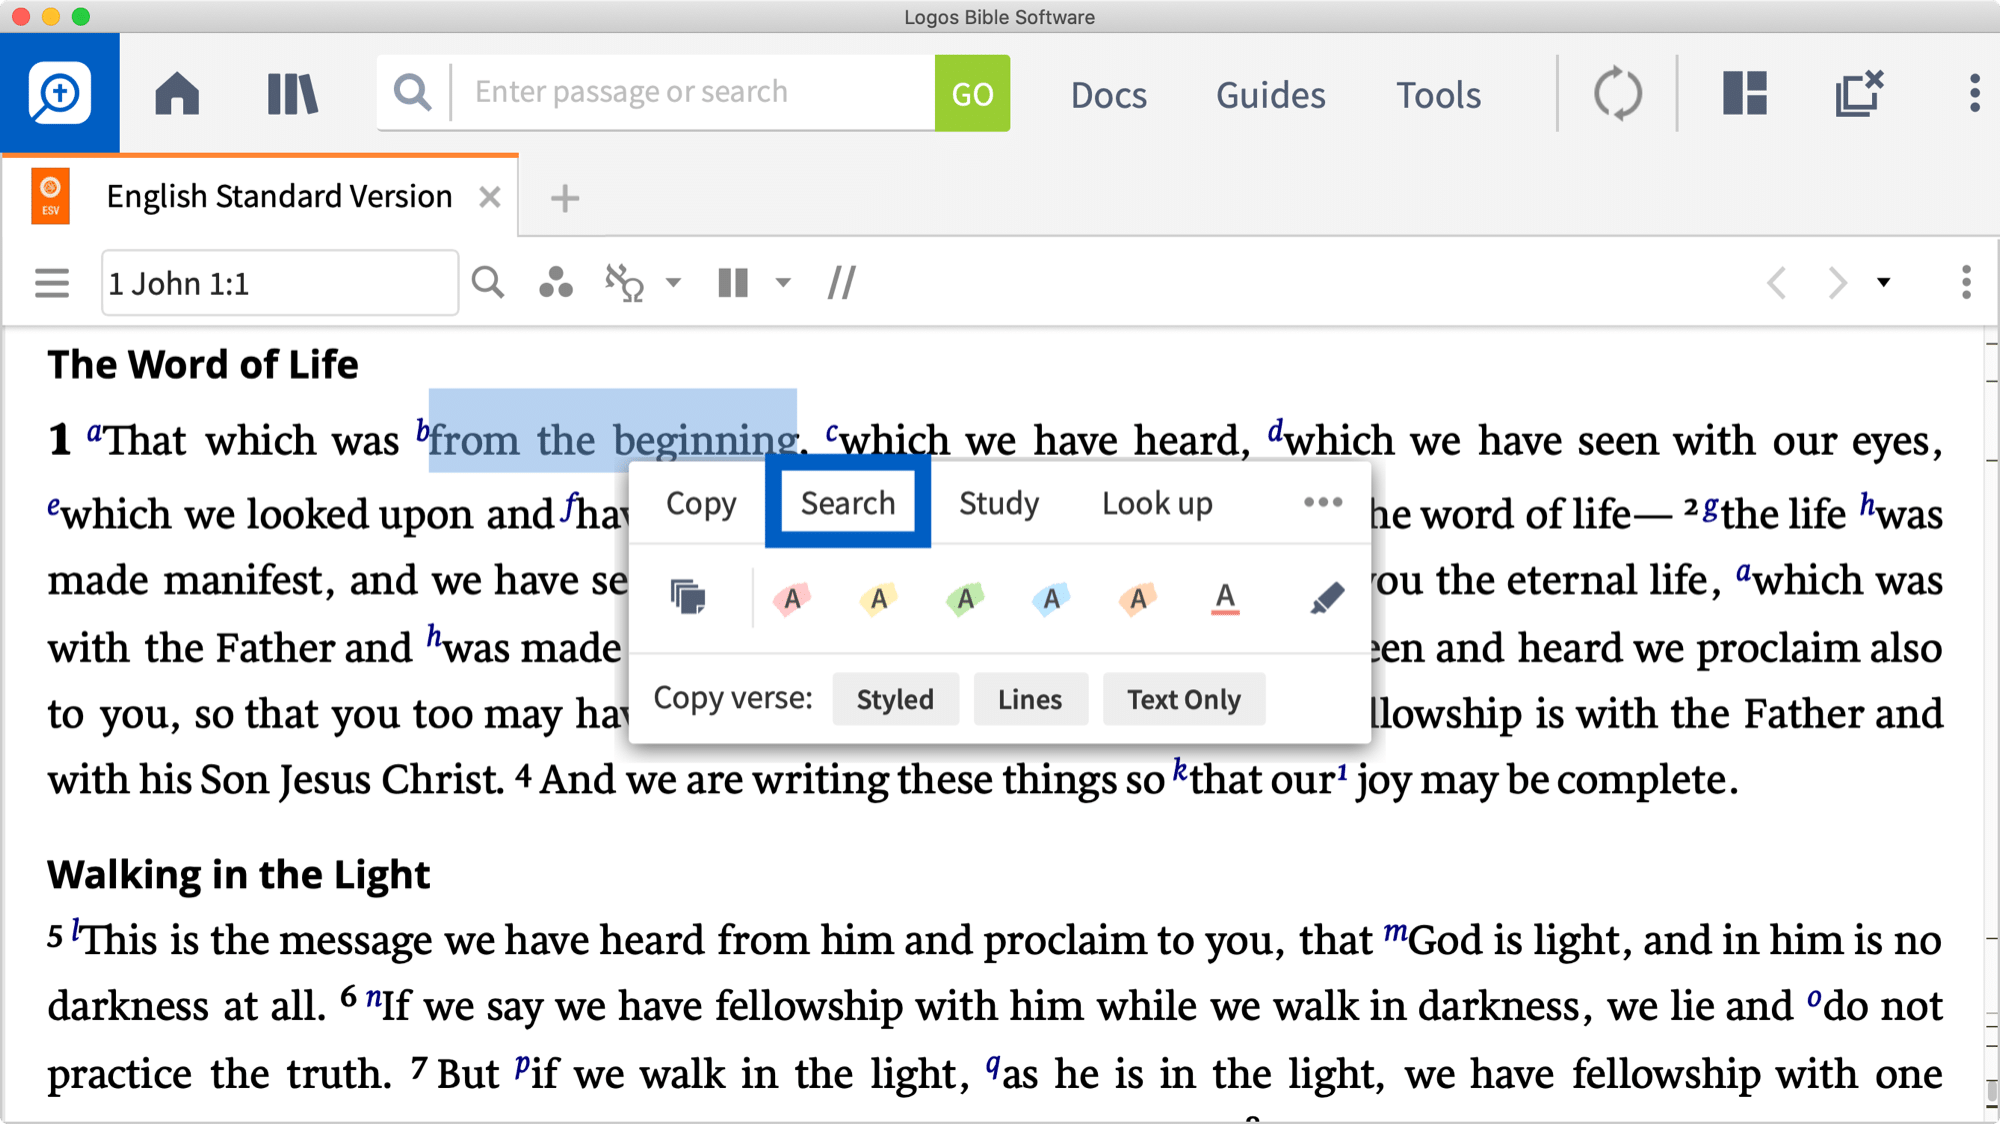The image size is (2000, 1124).
Task: Click the ESV resource icon
Action: (x=50, y=196)
